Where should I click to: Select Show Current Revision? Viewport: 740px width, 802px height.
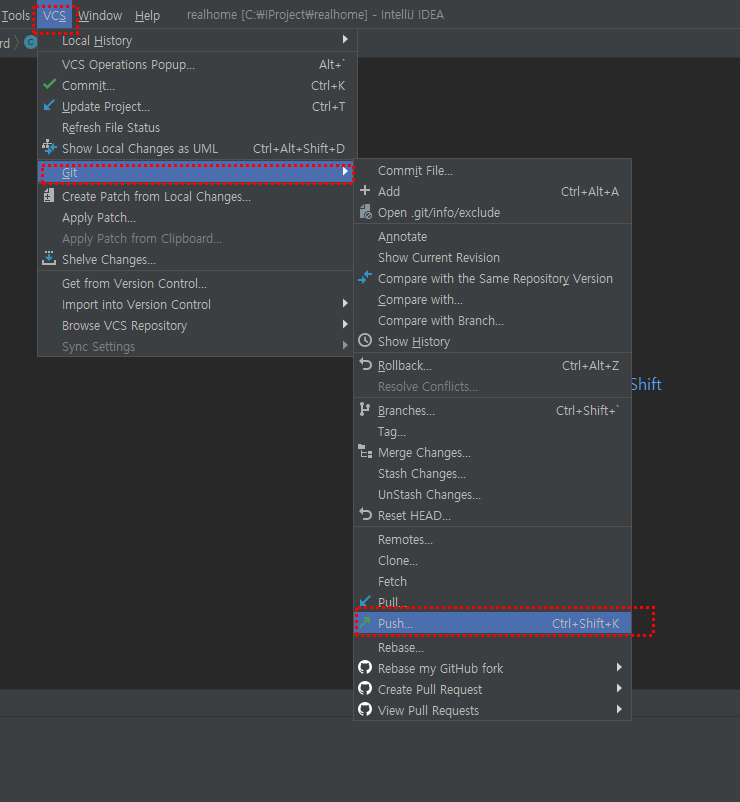click(492, 257)
